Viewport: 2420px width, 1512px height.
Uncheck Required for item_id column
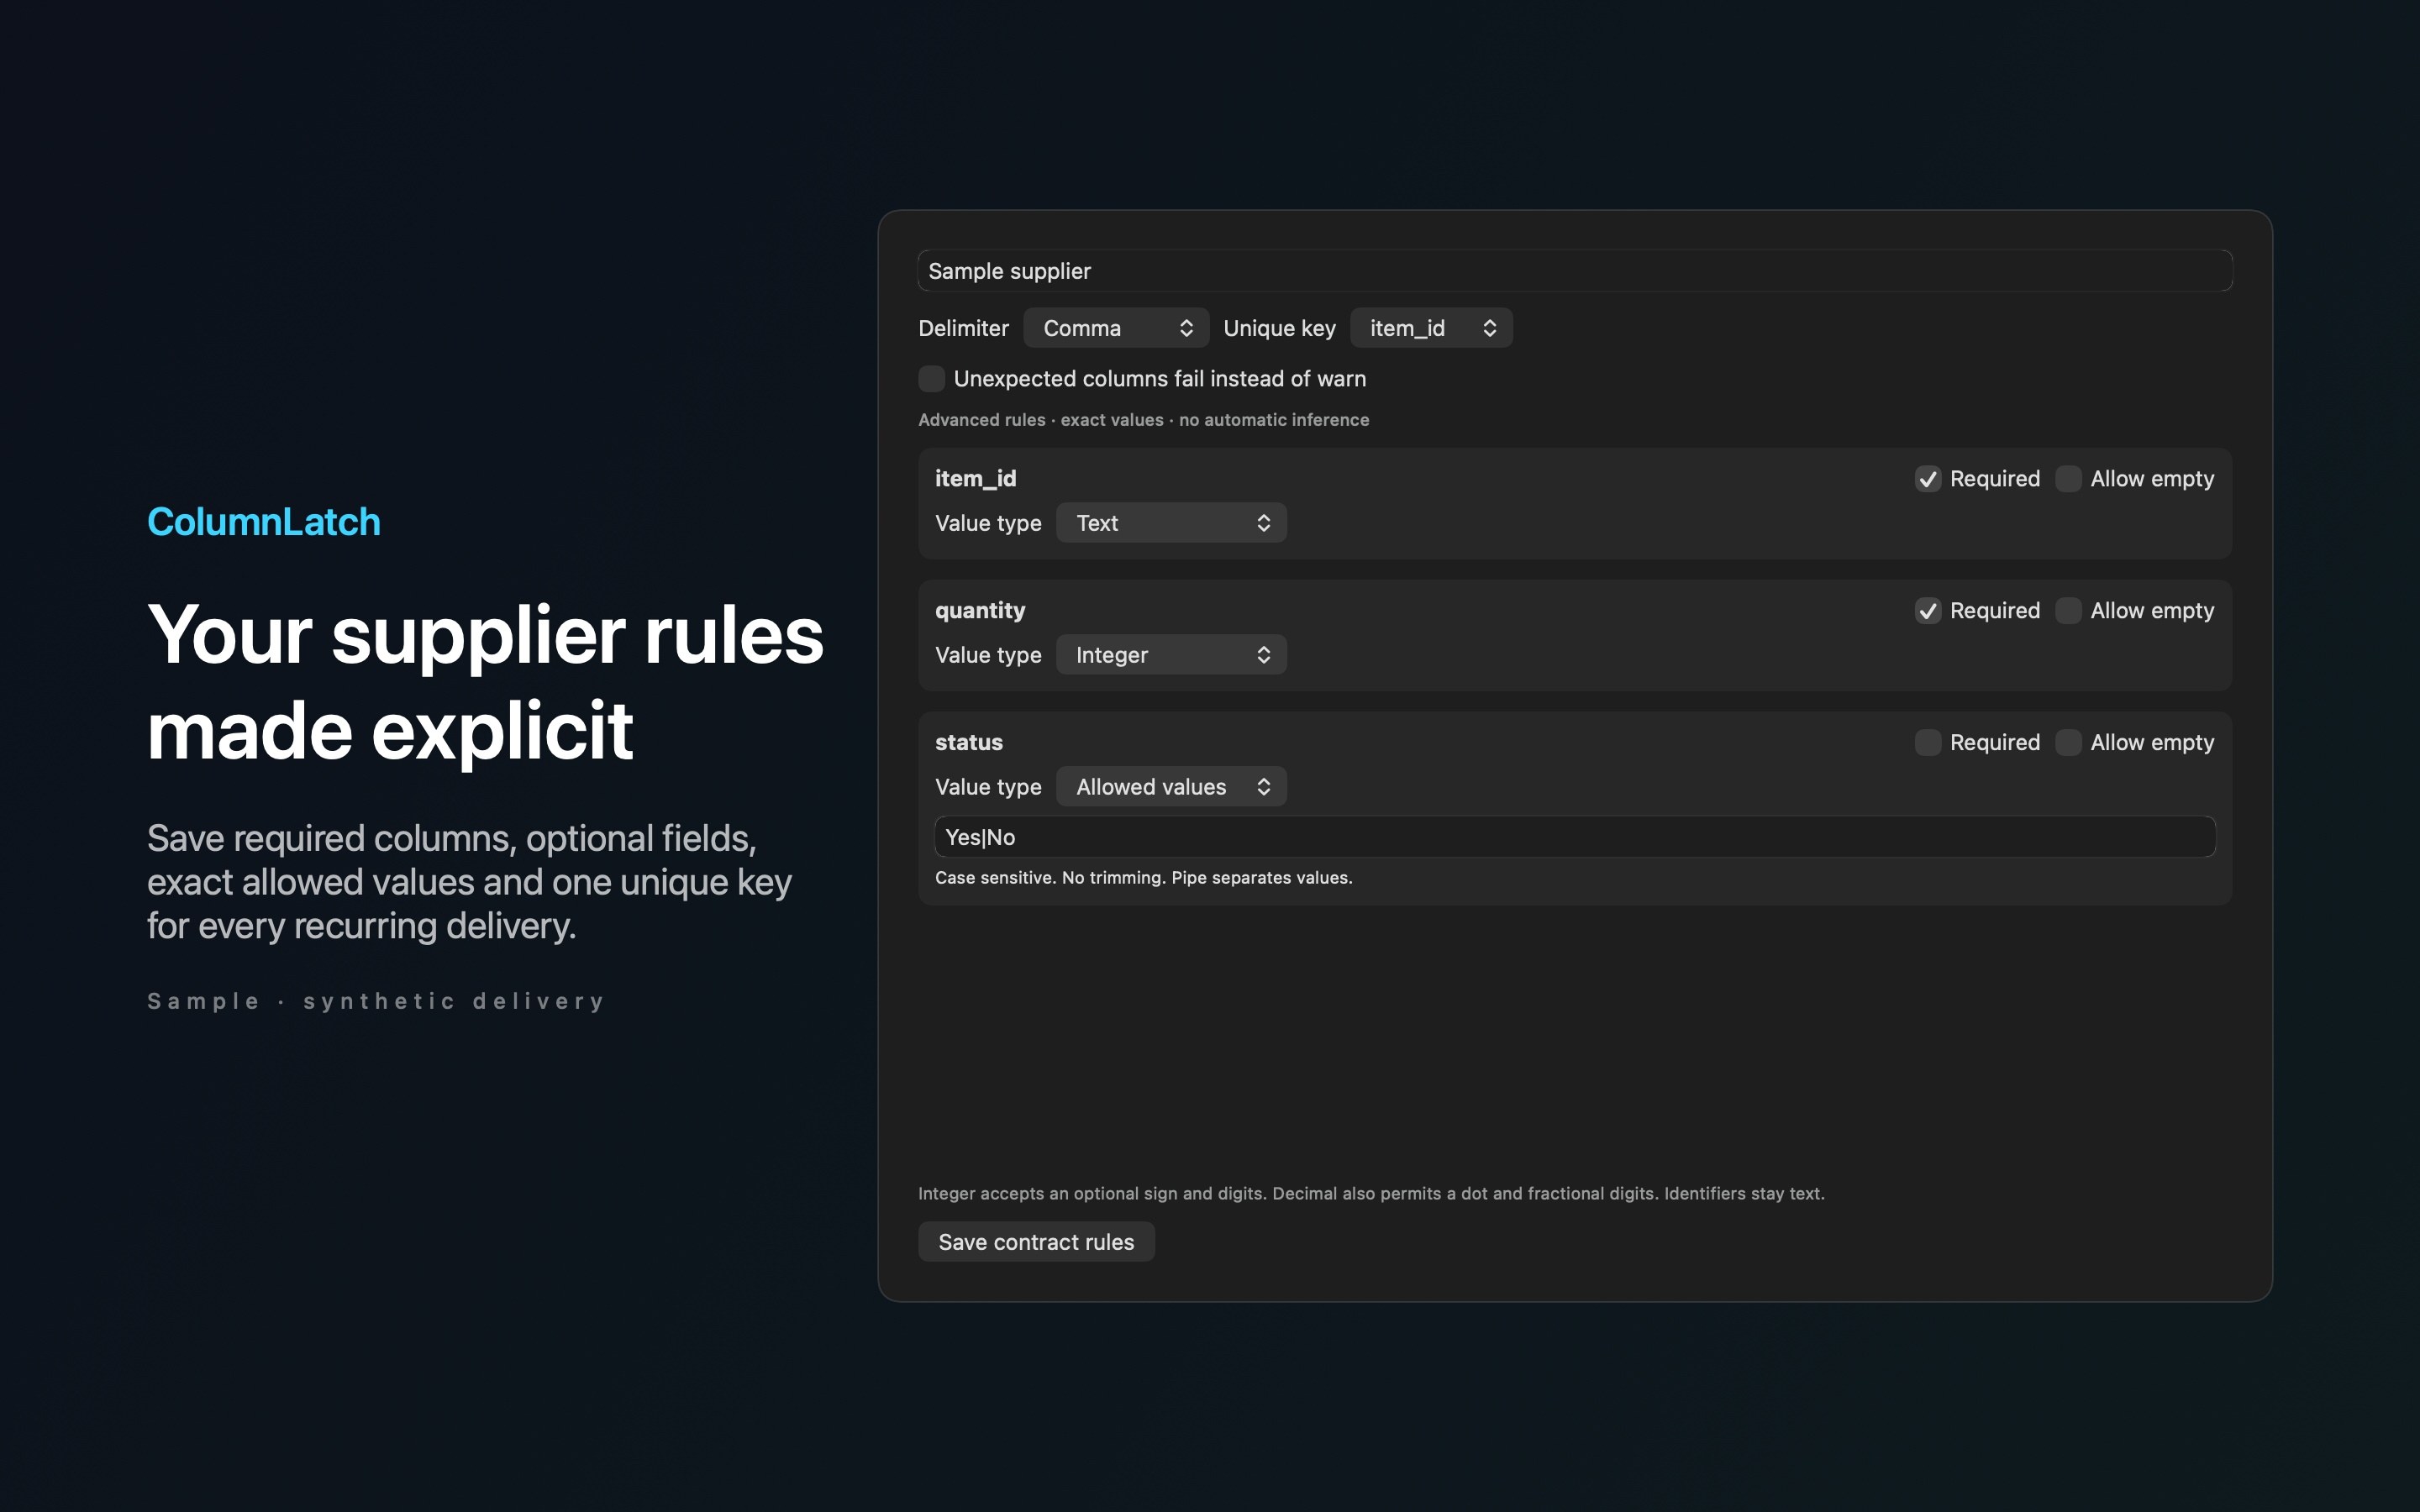coord(1927,479)
